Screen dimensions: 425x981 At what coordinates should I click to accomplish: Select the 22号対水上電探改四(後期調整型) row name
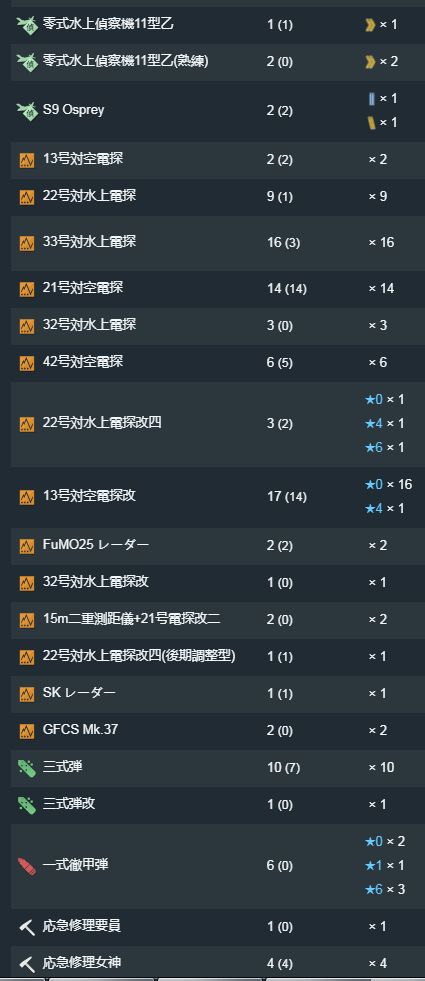click(139, 656)
